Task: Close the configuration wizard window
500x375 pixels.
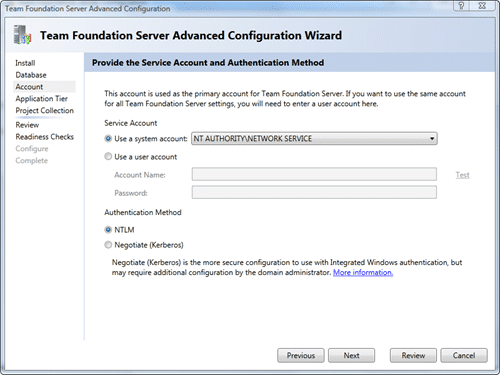Action: [x=482, y=6]
